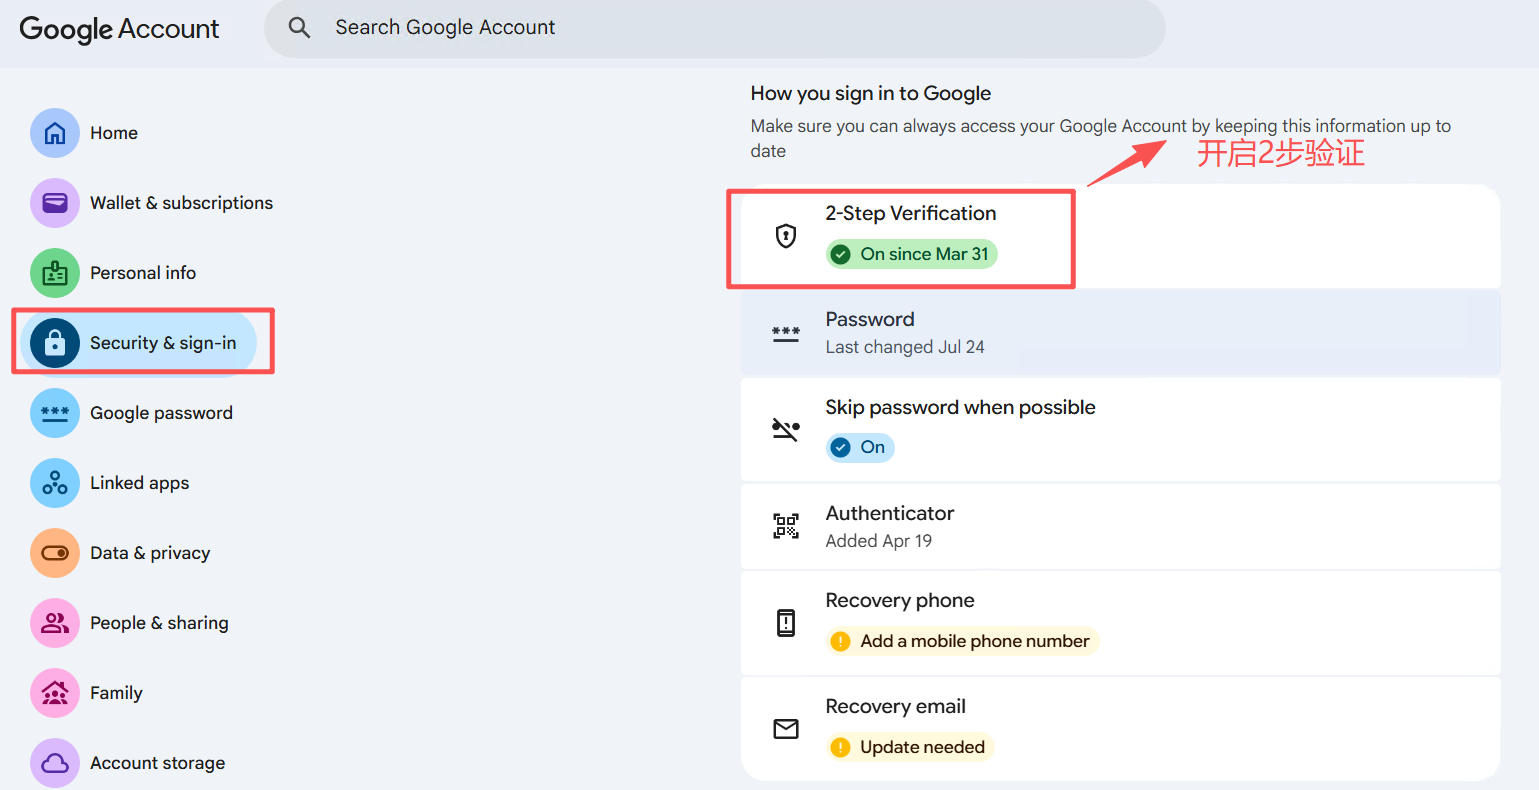Open the Password last changed row

(x=1121, y=333)
